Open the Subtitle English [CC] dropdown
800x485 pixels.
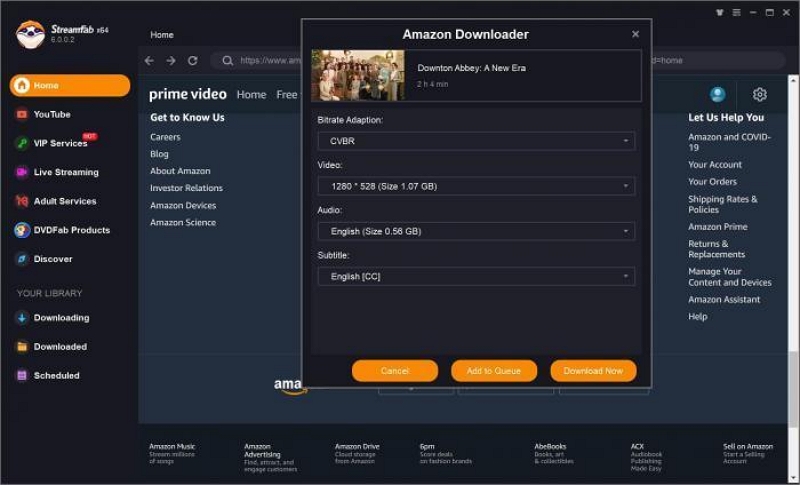coord(477,276)
